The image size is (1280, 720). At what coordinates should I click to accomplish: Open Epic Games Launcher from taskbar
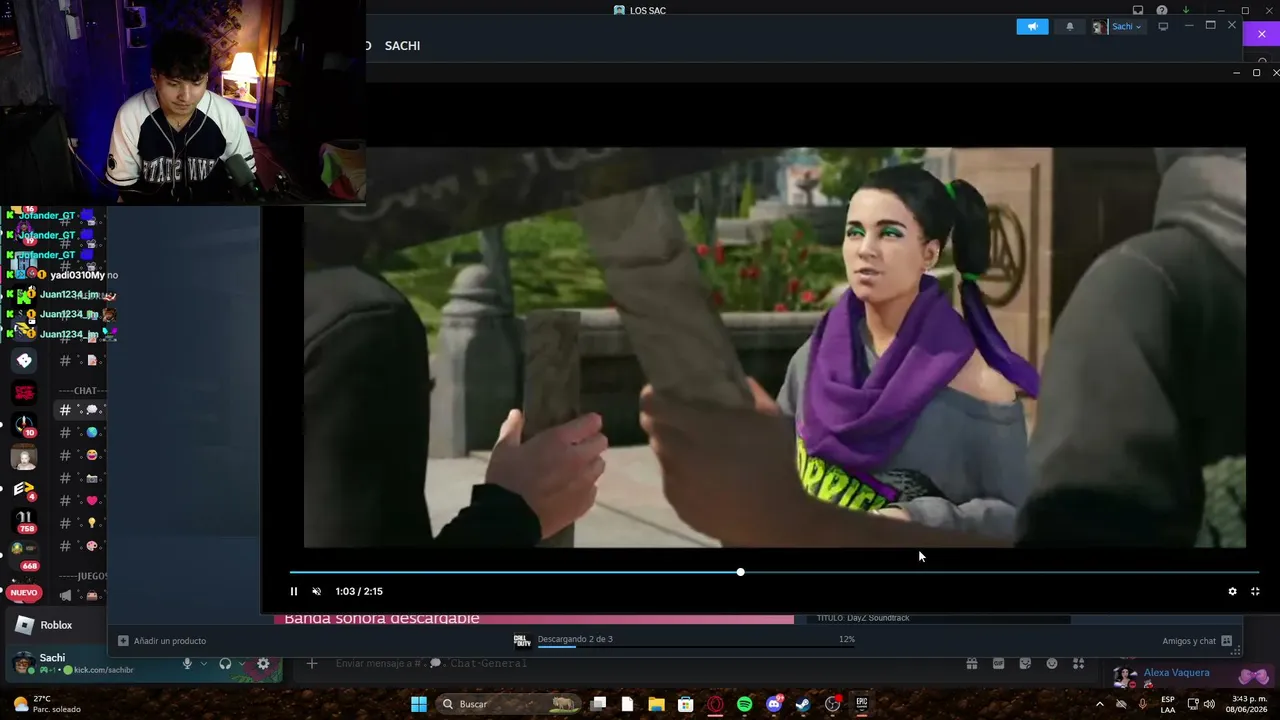(861, 704)
